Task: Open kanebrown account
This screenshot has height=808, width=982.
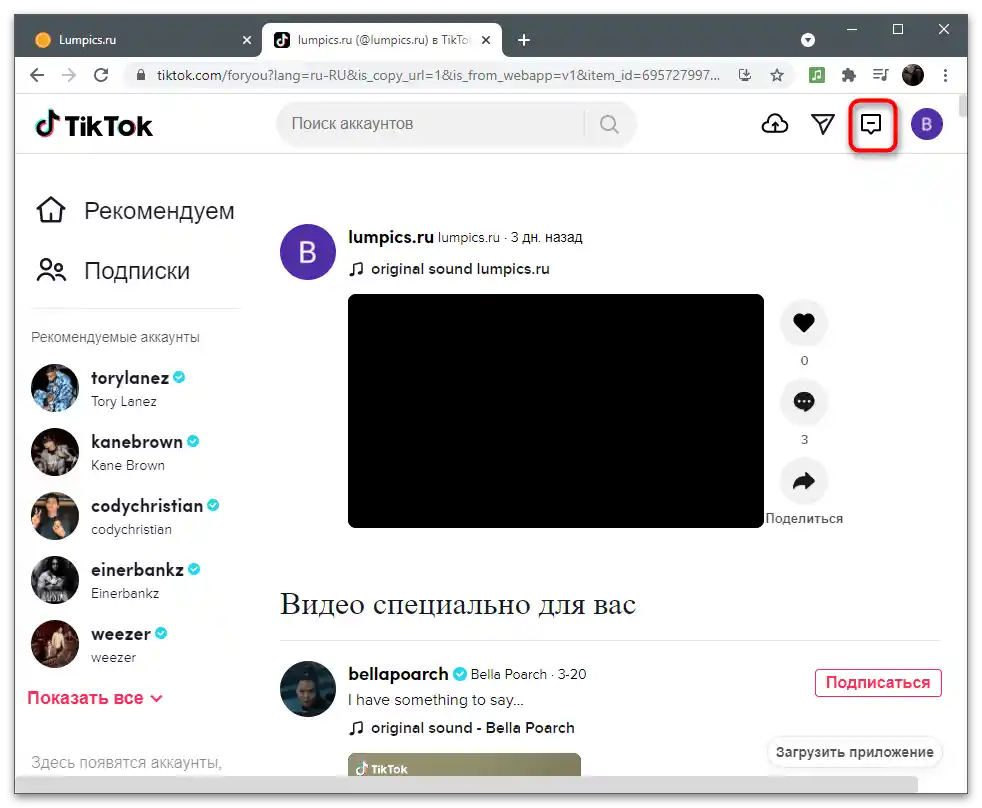Action: 137,442
